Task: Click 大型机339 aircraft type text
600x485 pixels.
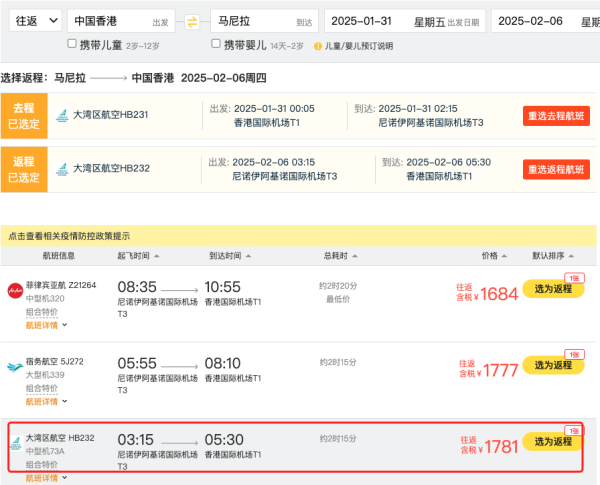Action: (45, 375)
